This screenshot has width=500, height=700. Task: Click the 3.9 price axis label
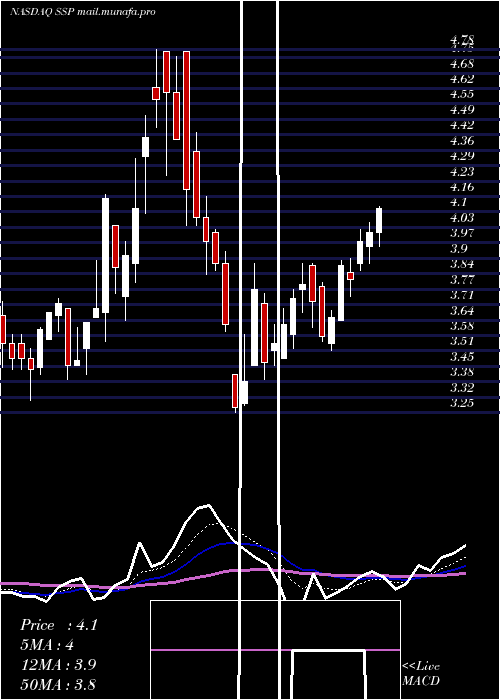point(458,249)
